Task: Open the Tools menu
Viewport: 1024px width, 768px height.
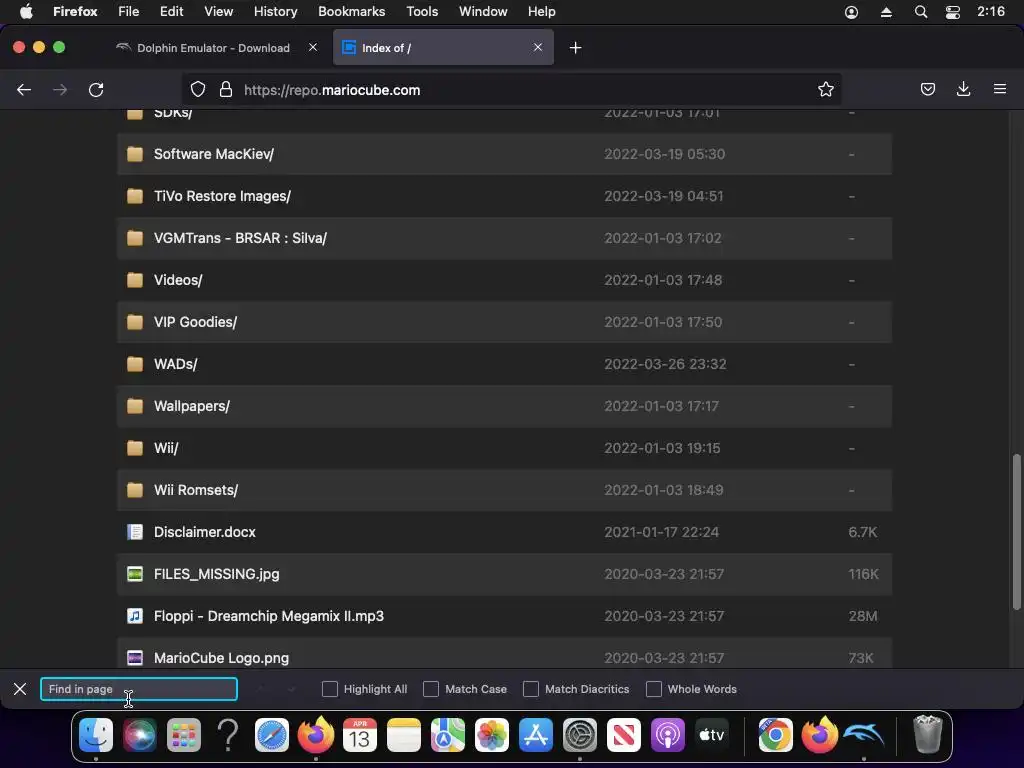Action: click(422, 12)
